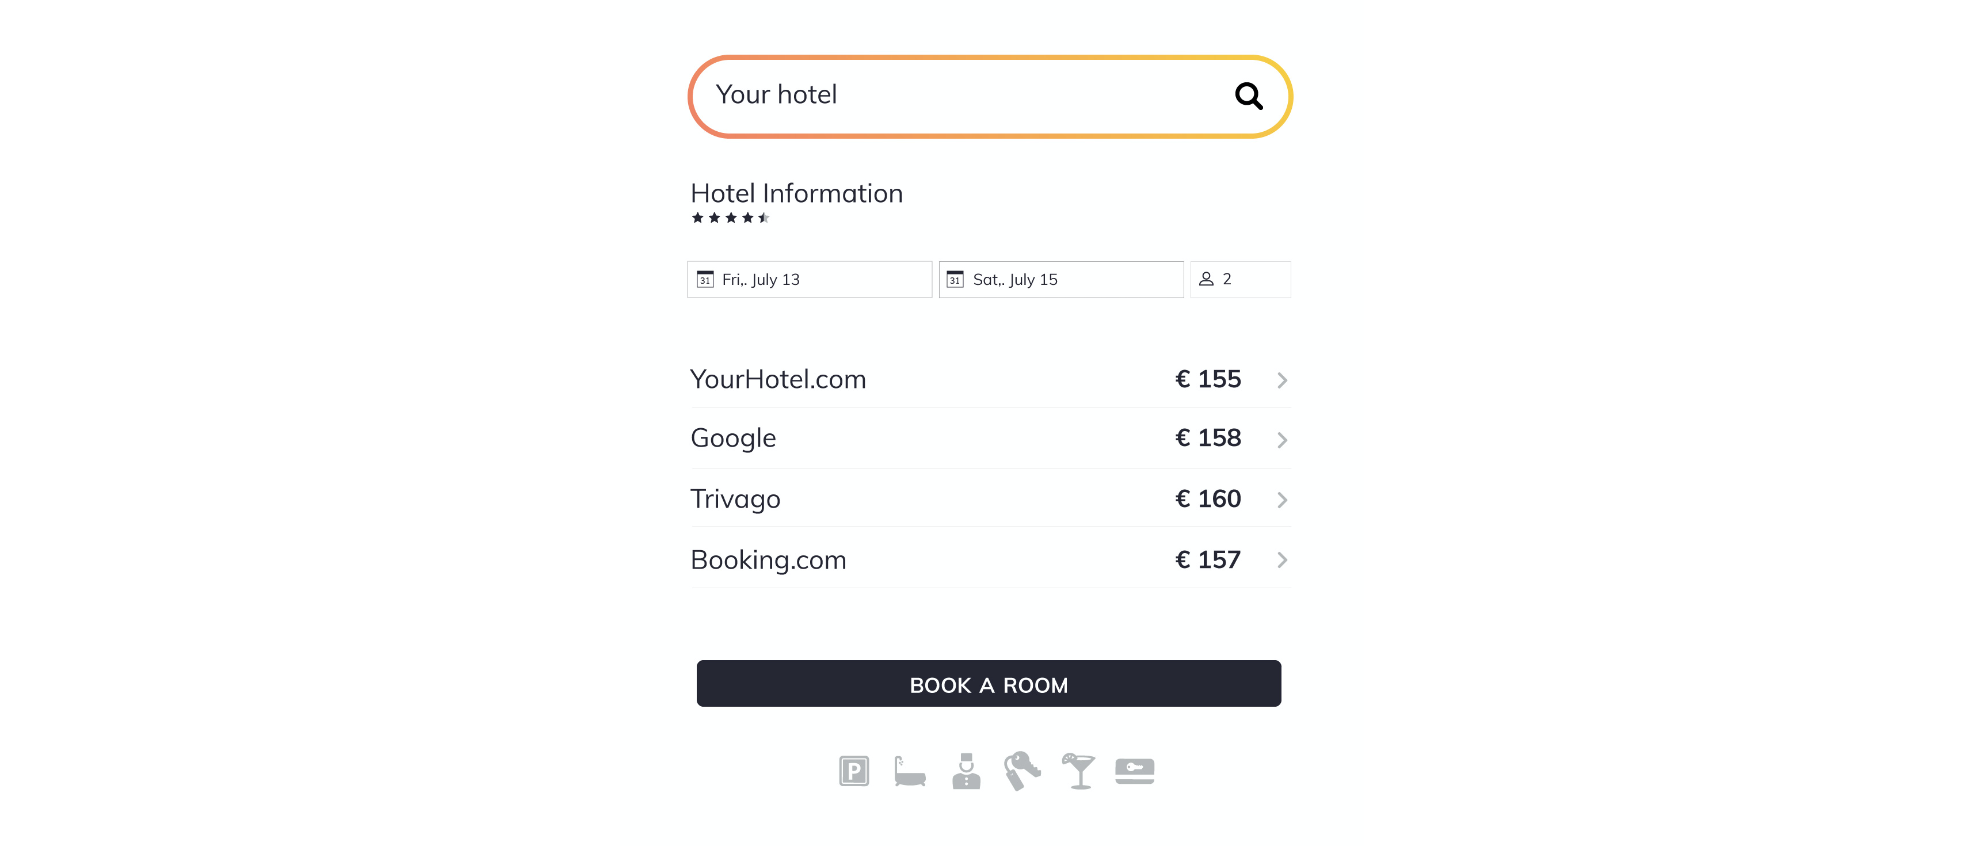Click the magnifying glass search icon
The height and width of the screenshot is (846, 1984).
(1248, 96)
